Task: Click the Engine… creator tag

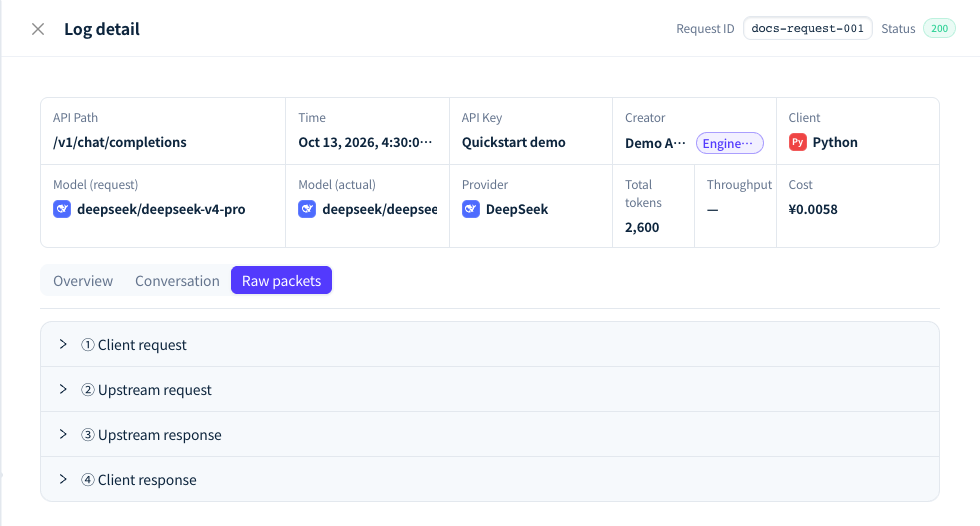Action: point(729,143)
